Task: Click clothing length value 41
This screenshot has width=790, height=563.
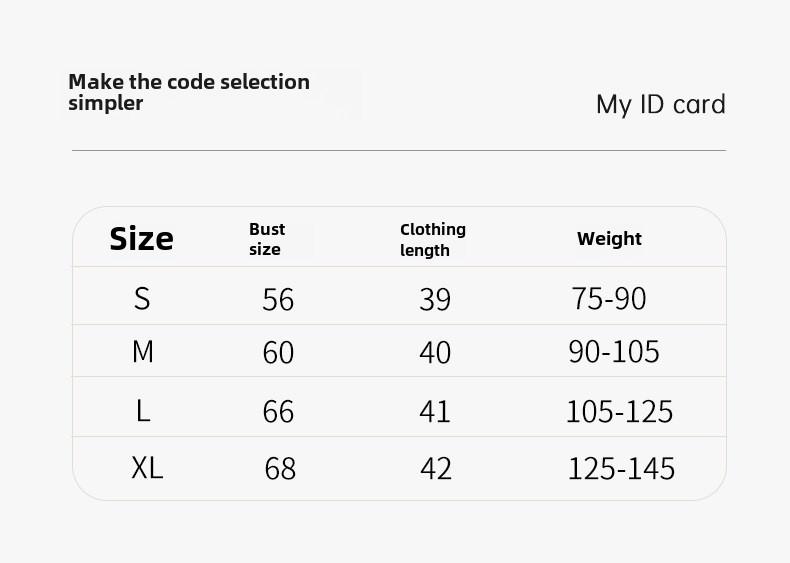Action: tap(435, 411)
